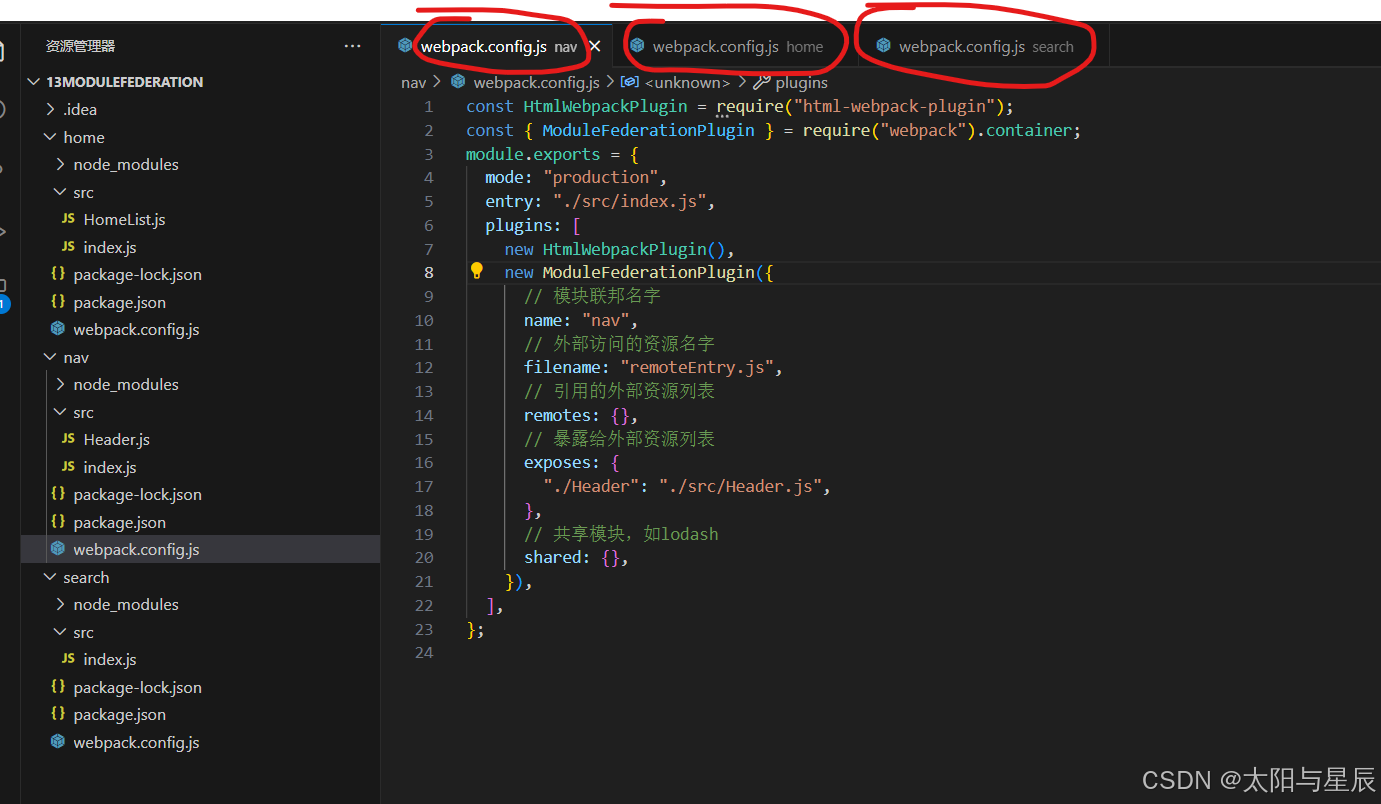The width and height of the screenshot is (1381, 804).
Task: Click the webpack.config.js breadcrumb segment
Action: pos(536,82)
